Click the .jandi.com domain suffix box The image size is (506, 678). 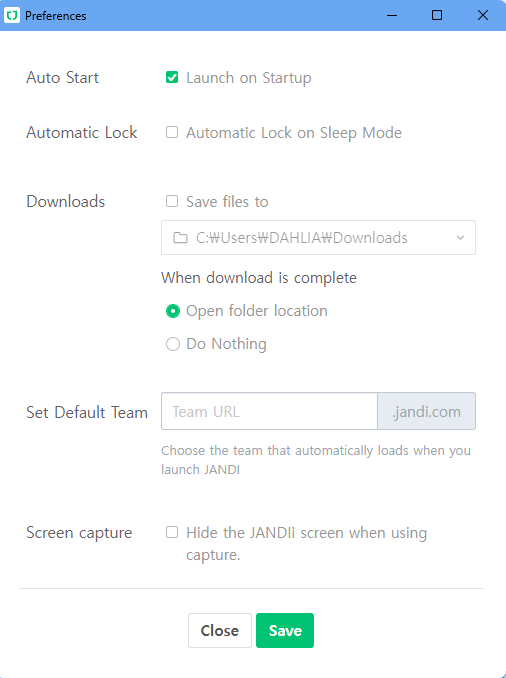pos(426,411)
